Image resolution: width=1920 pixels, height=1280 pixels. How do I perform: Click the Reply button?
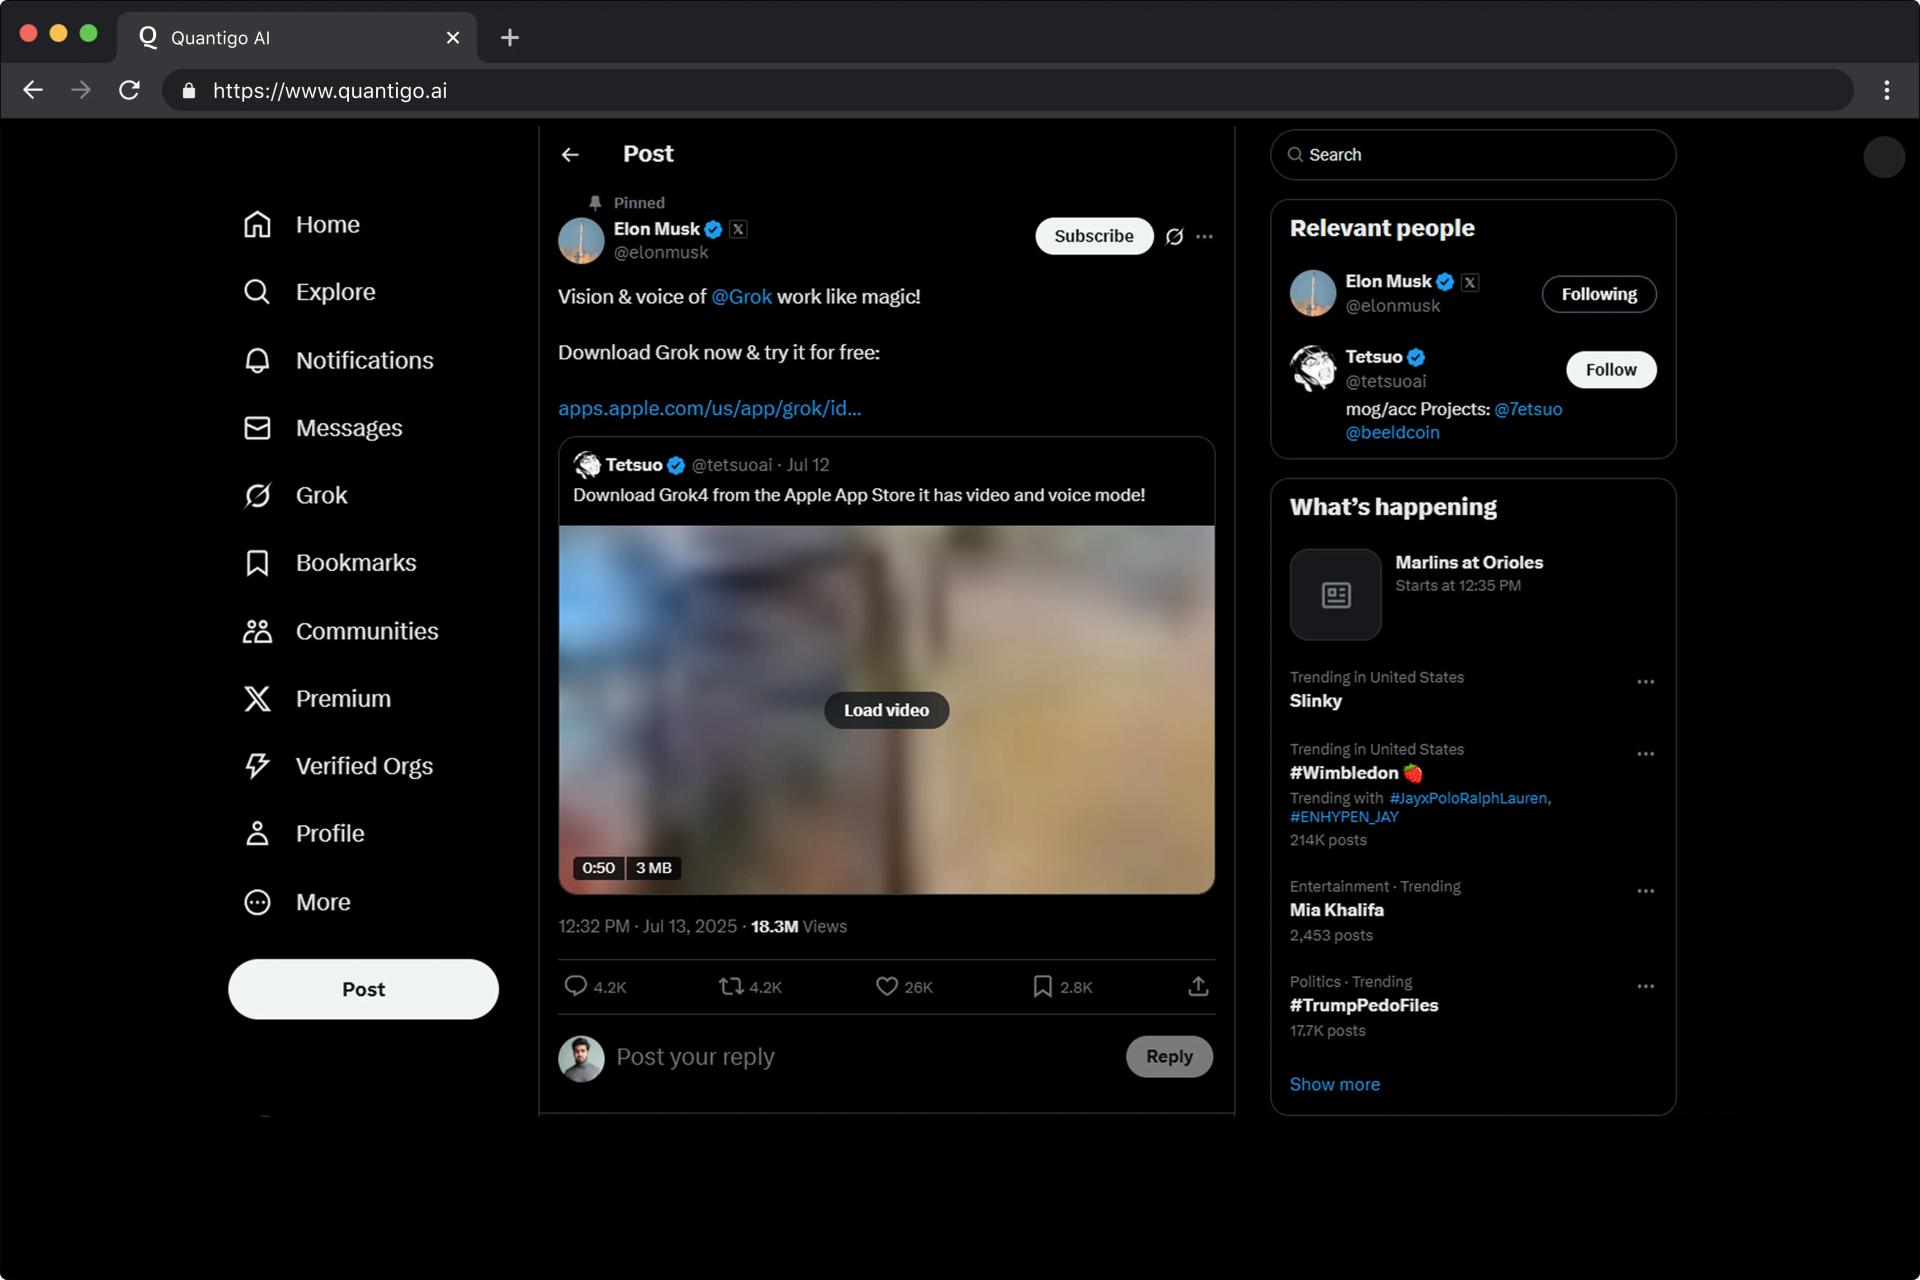tap(1169, 1057)
